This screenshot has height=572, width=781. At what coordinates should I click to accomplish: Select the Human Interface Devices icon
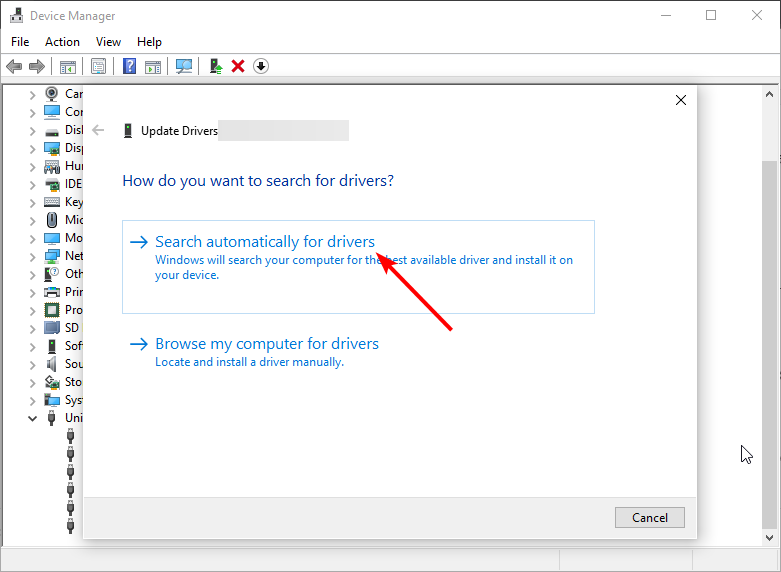[52, 166]
